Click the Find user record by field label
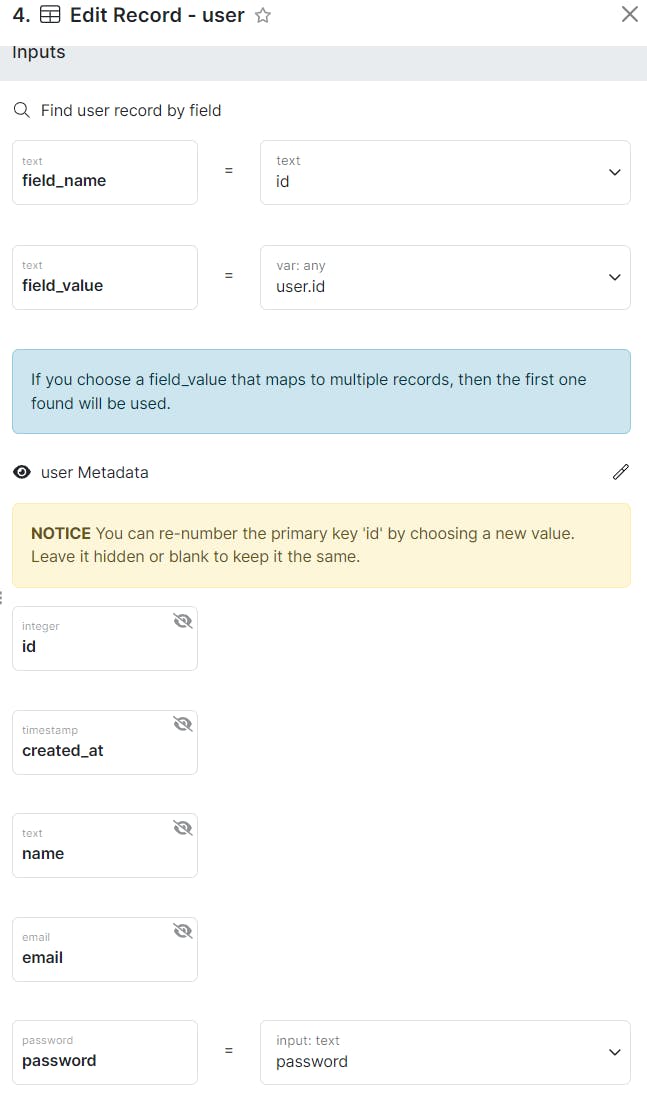647x1106 pixels. click(x=131, y=110)
